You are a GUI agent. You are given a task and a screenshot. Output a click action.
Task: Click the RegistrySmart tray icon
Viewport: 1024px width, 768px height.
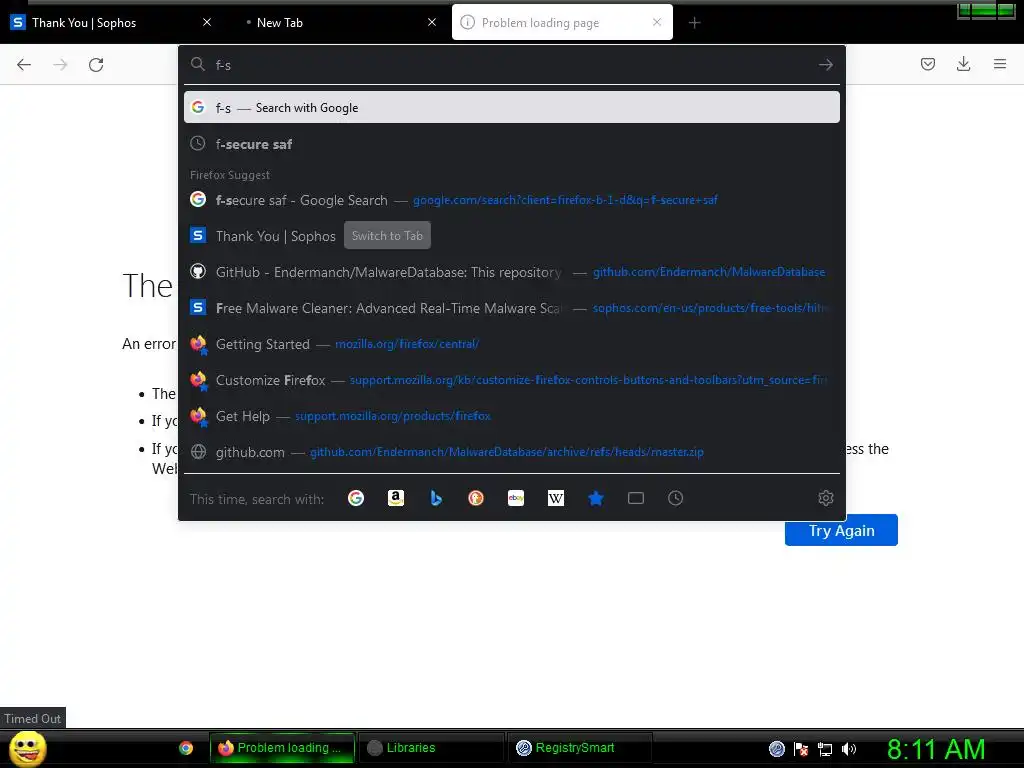776,749
